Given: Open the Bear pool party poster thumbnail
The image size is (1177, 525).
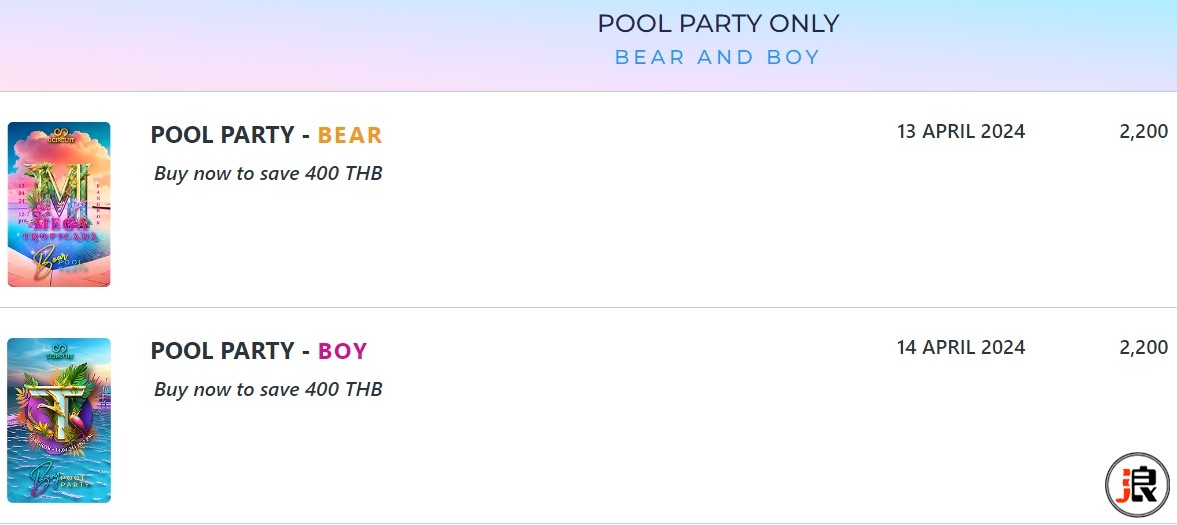Looking at the screenshot, I should [59, 204].
